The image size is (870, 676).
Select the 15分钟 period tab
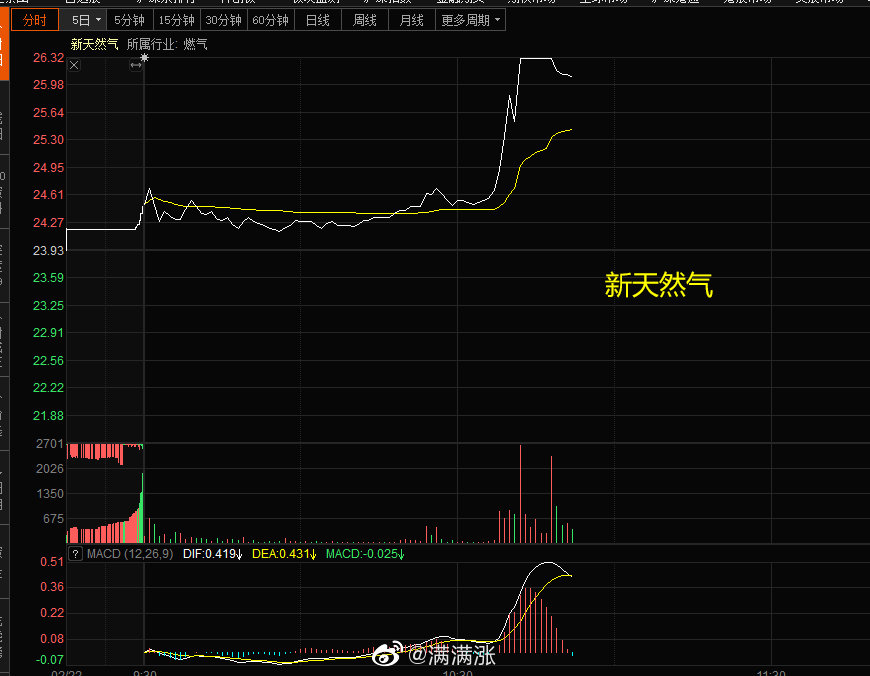coord(176,21)
